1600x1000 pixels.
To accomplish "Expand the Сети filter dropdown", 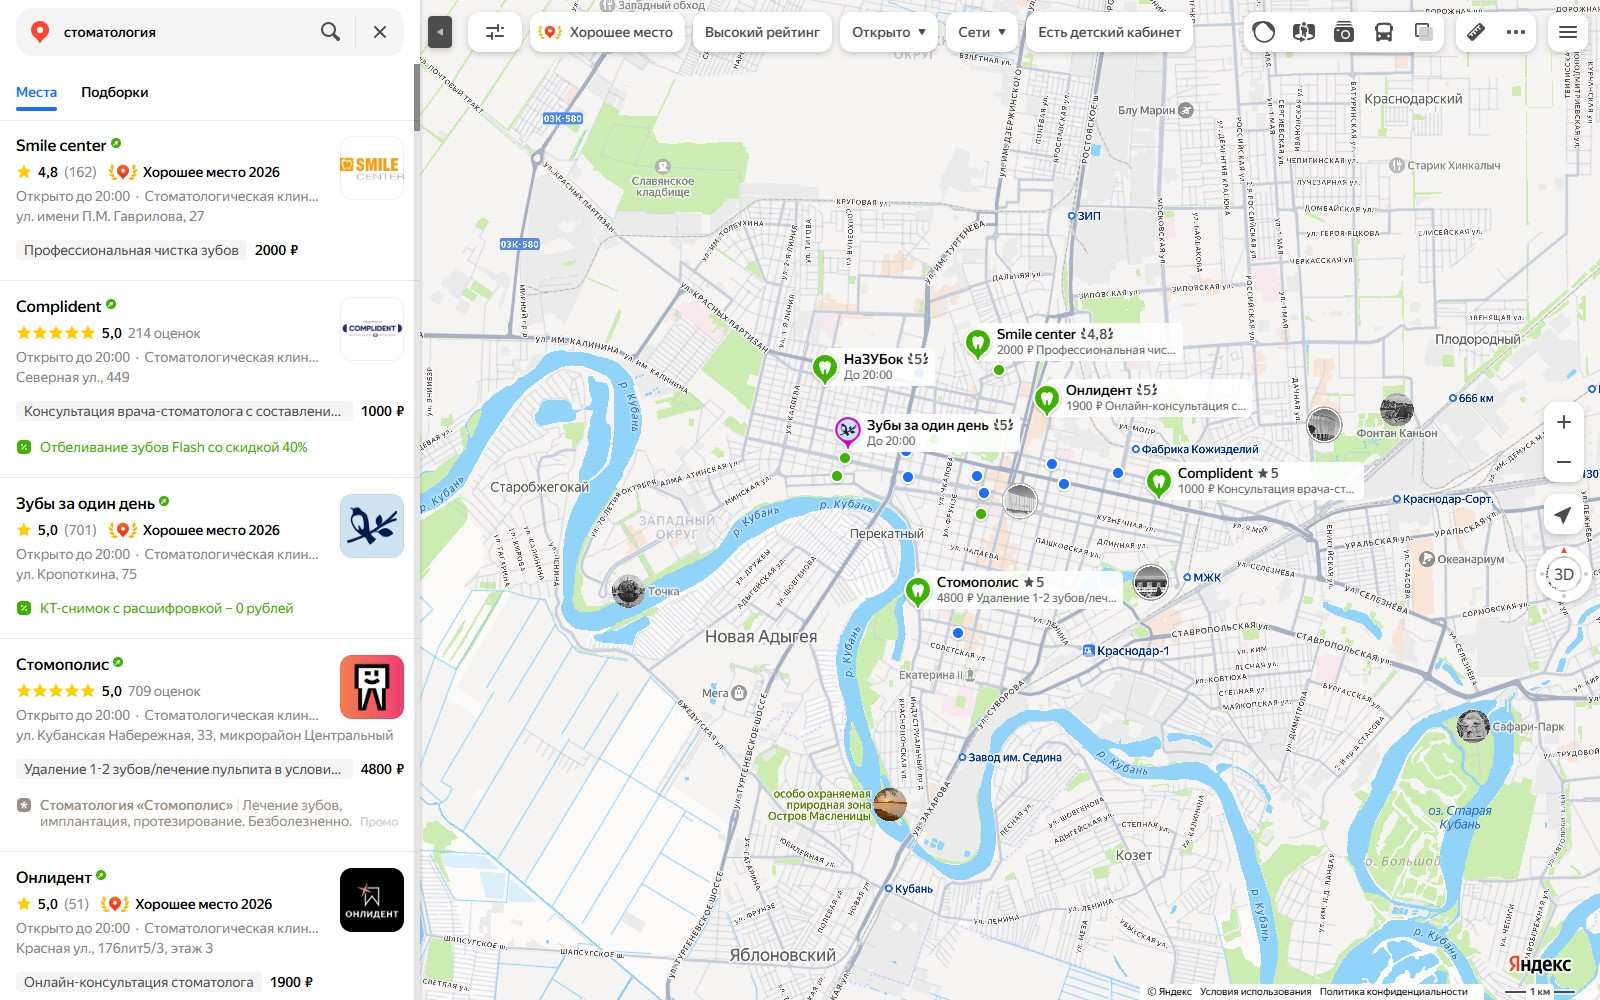I will tap(982, 32).
